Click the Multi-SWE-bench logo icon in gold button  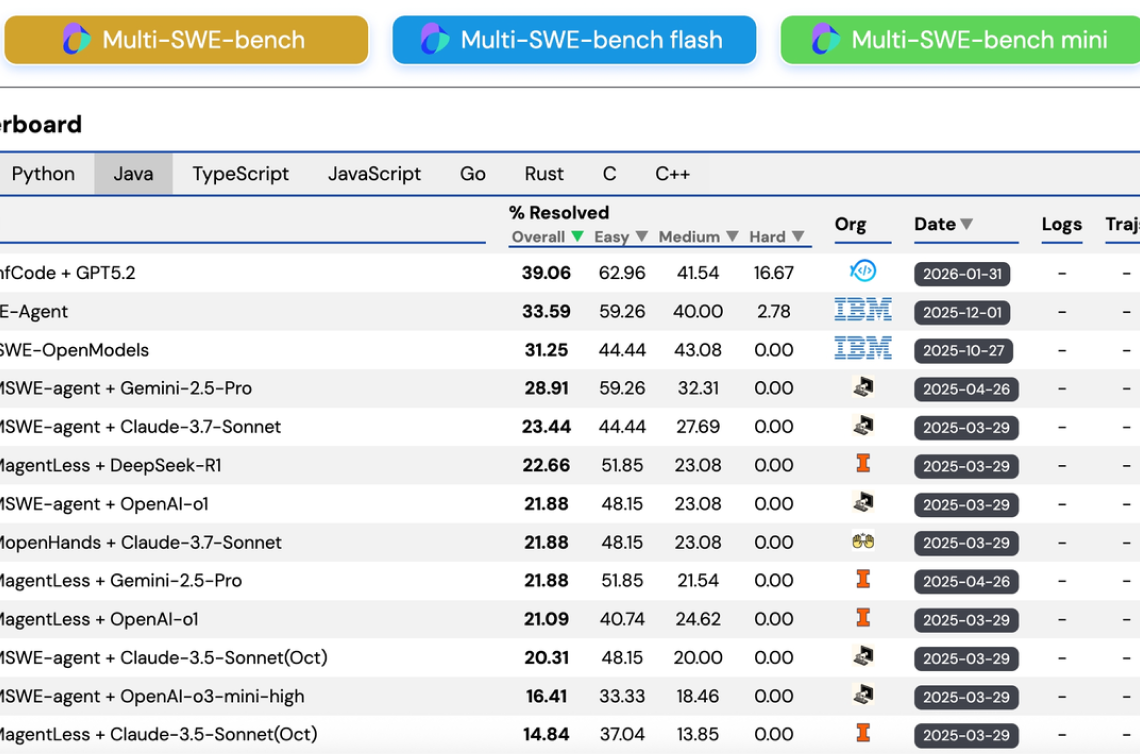(76, 39)
